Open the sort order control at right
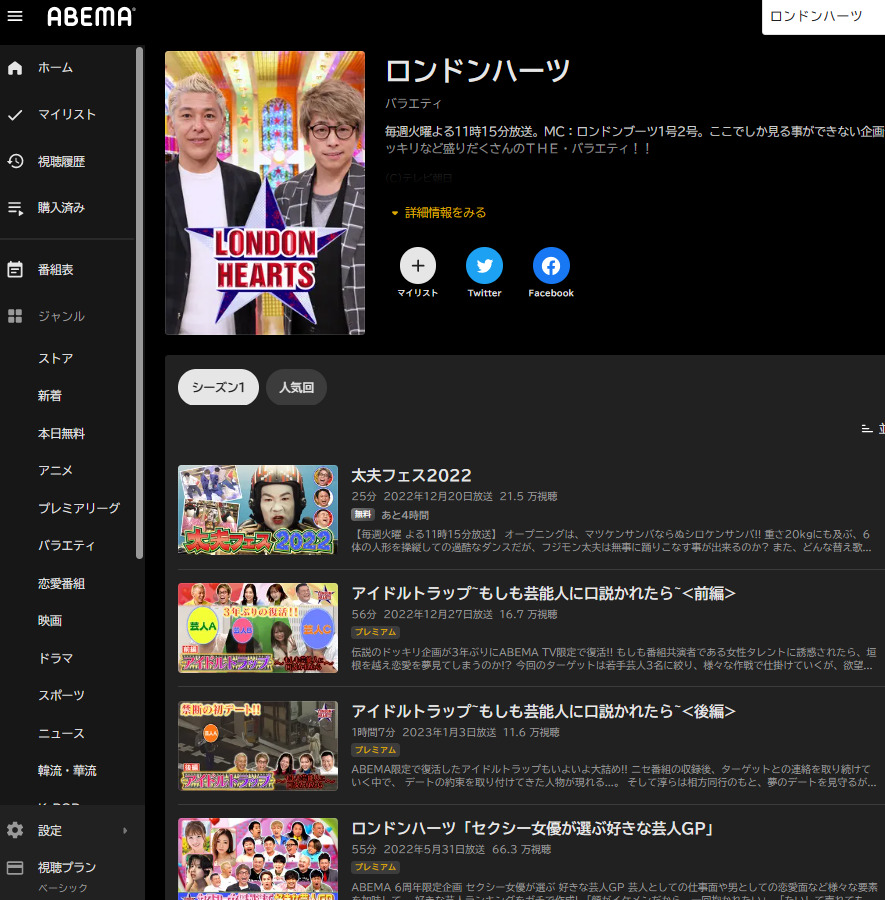This screenshot has width=885, height=900. pos(872,428)
